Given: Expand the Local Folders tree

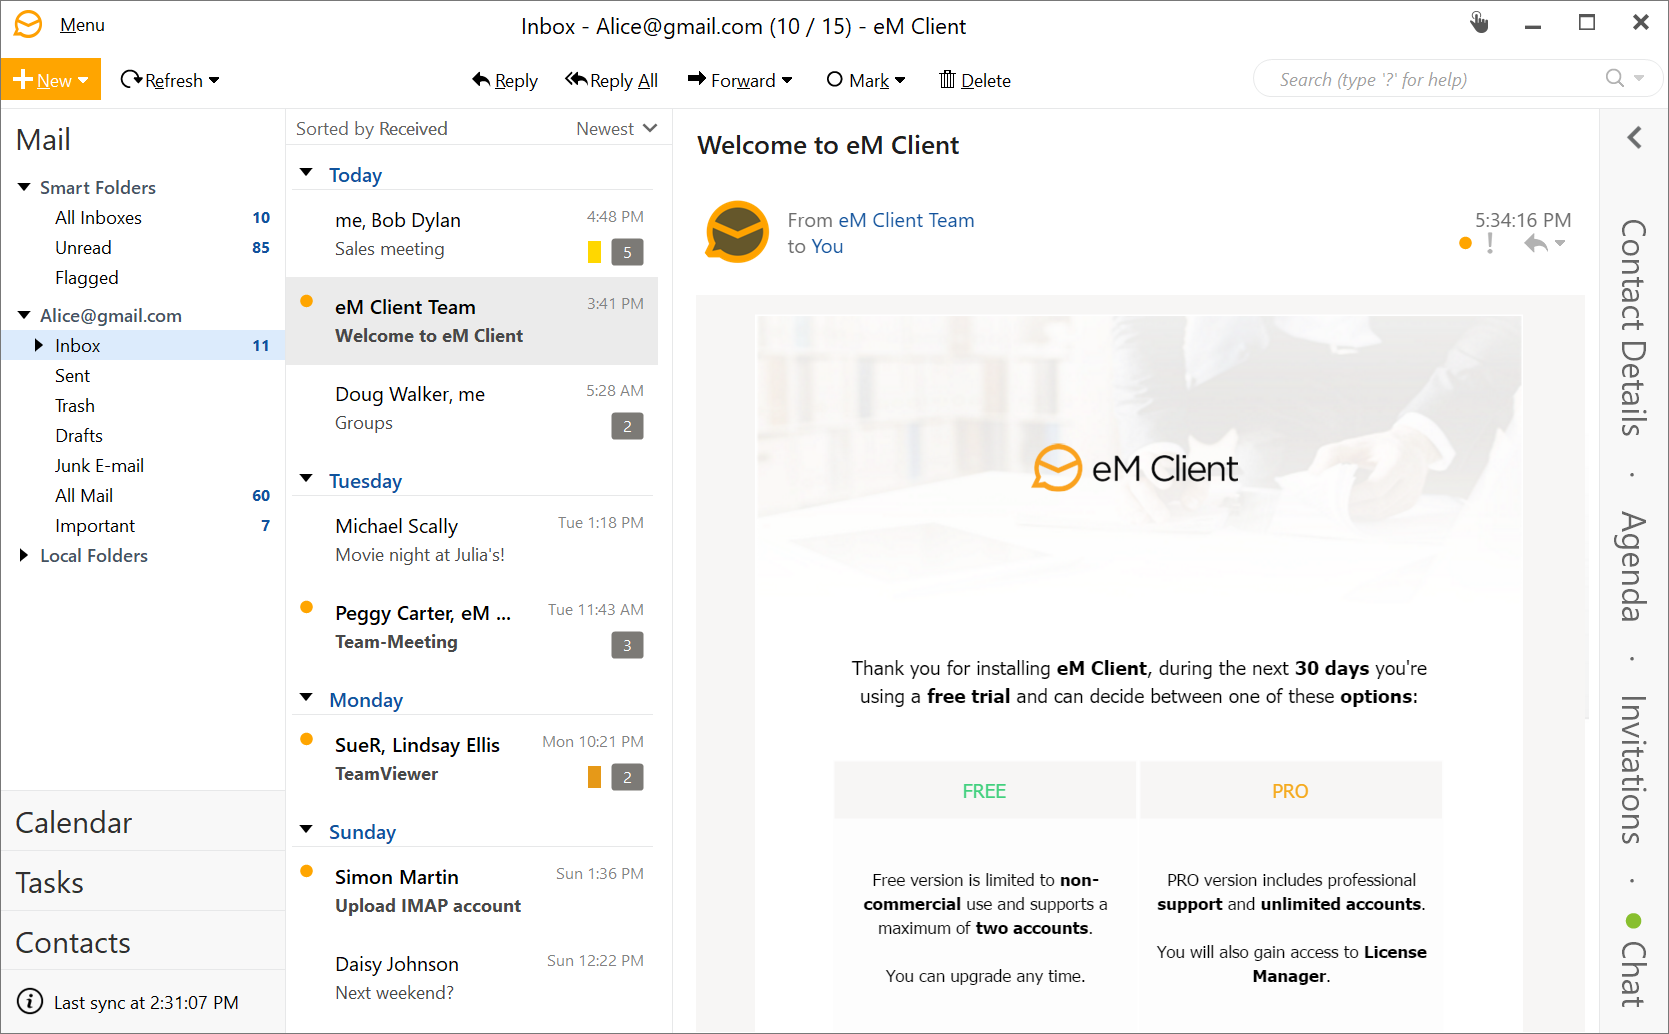Looking at the screenshot, I should click(x=24, y=555).
